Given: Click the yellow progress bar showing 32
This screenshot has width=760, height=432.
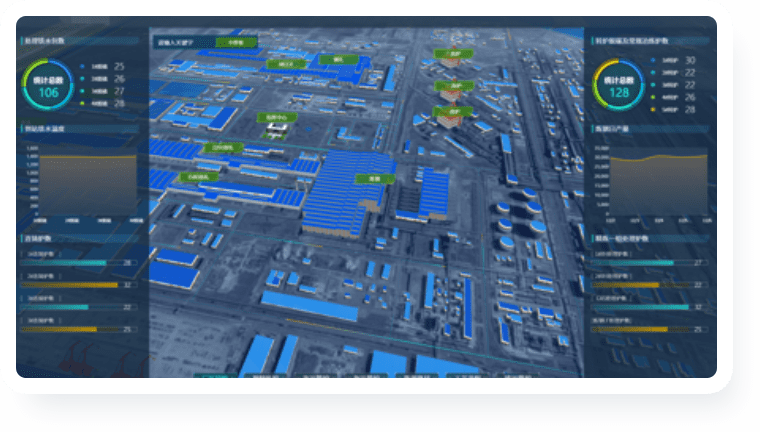Looking at the screenshot, I should 79,285.
